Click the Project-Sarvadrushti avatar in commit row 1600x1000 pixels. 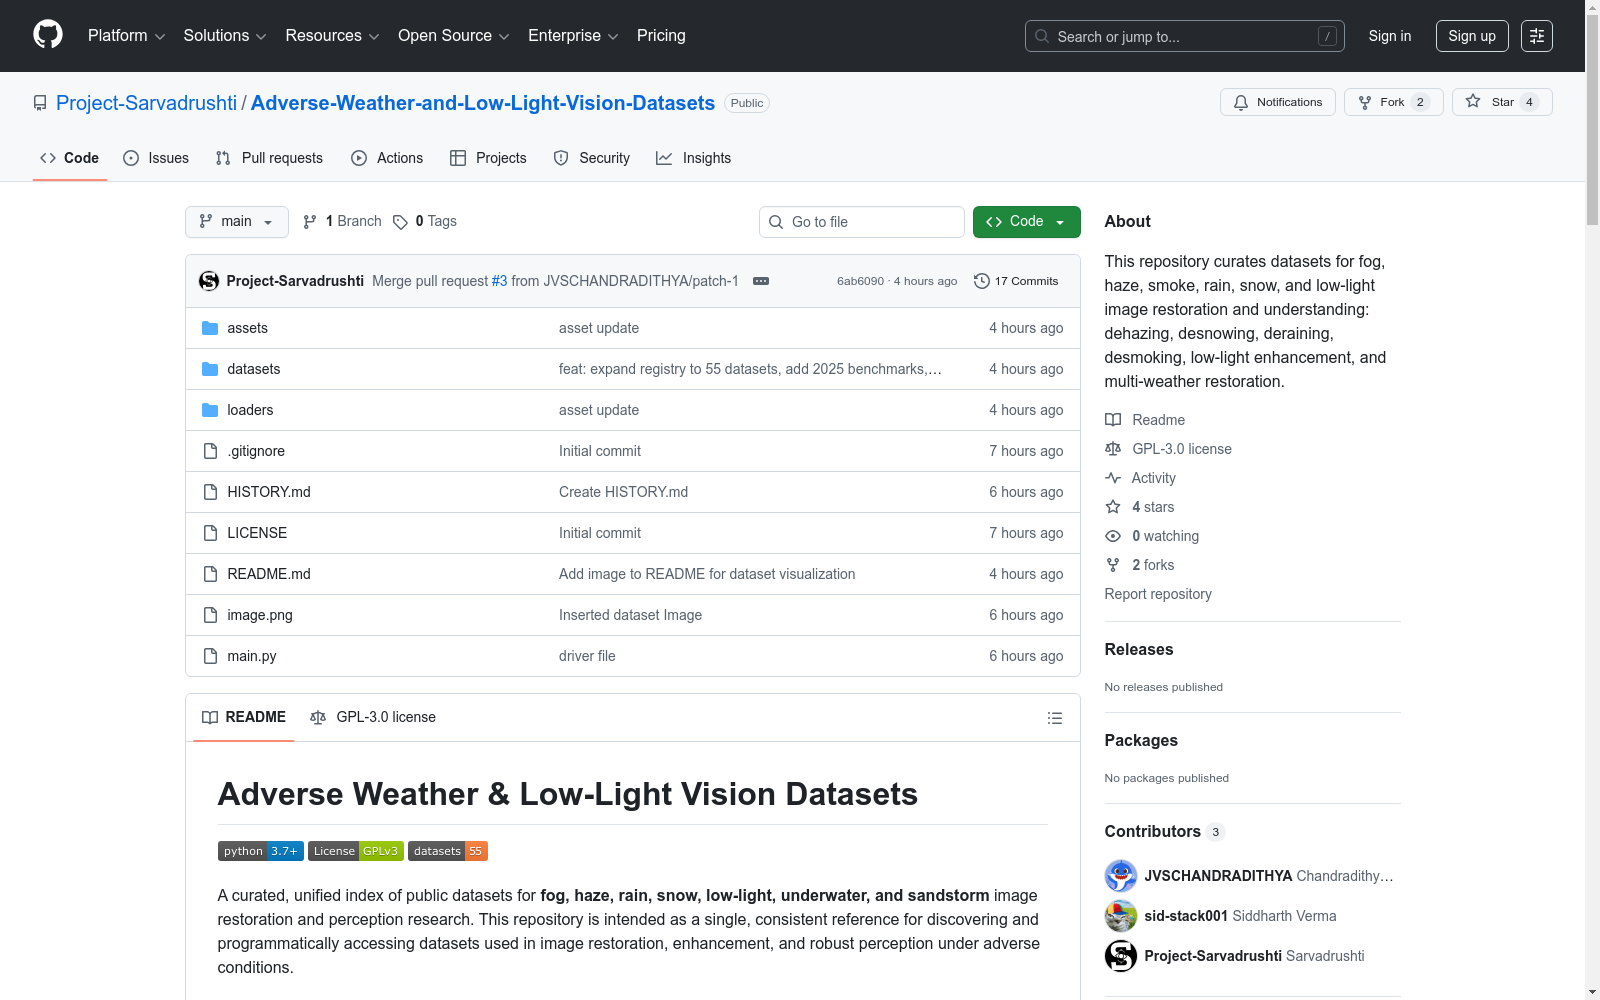[209, 281]
